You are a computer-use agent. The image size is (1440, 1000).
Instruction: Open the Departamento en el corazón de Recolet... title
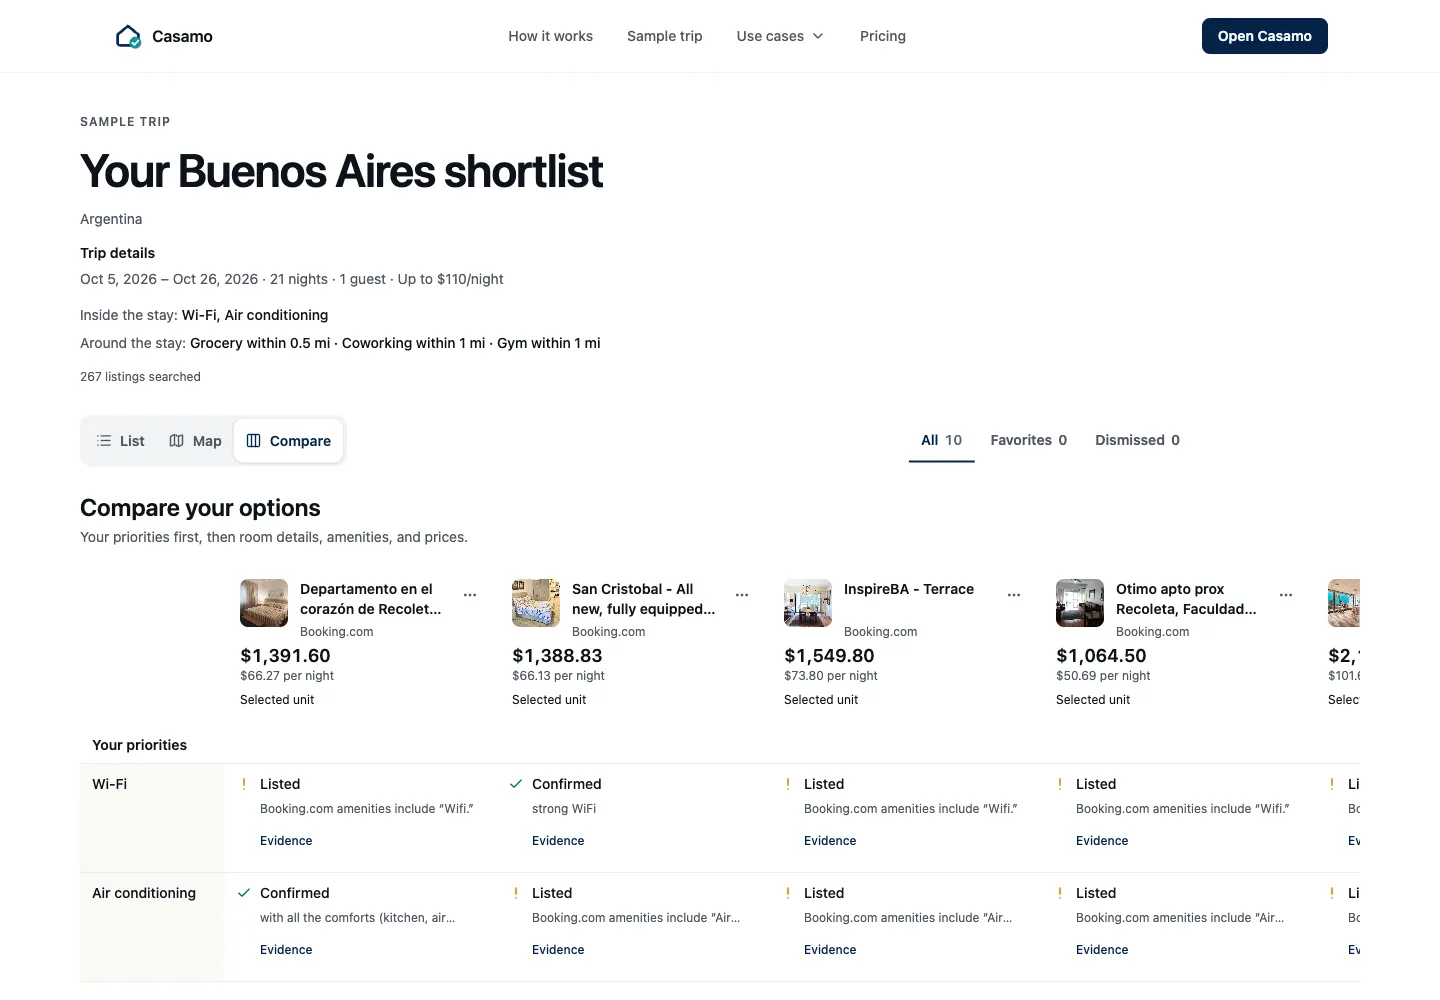coord(370,599)
